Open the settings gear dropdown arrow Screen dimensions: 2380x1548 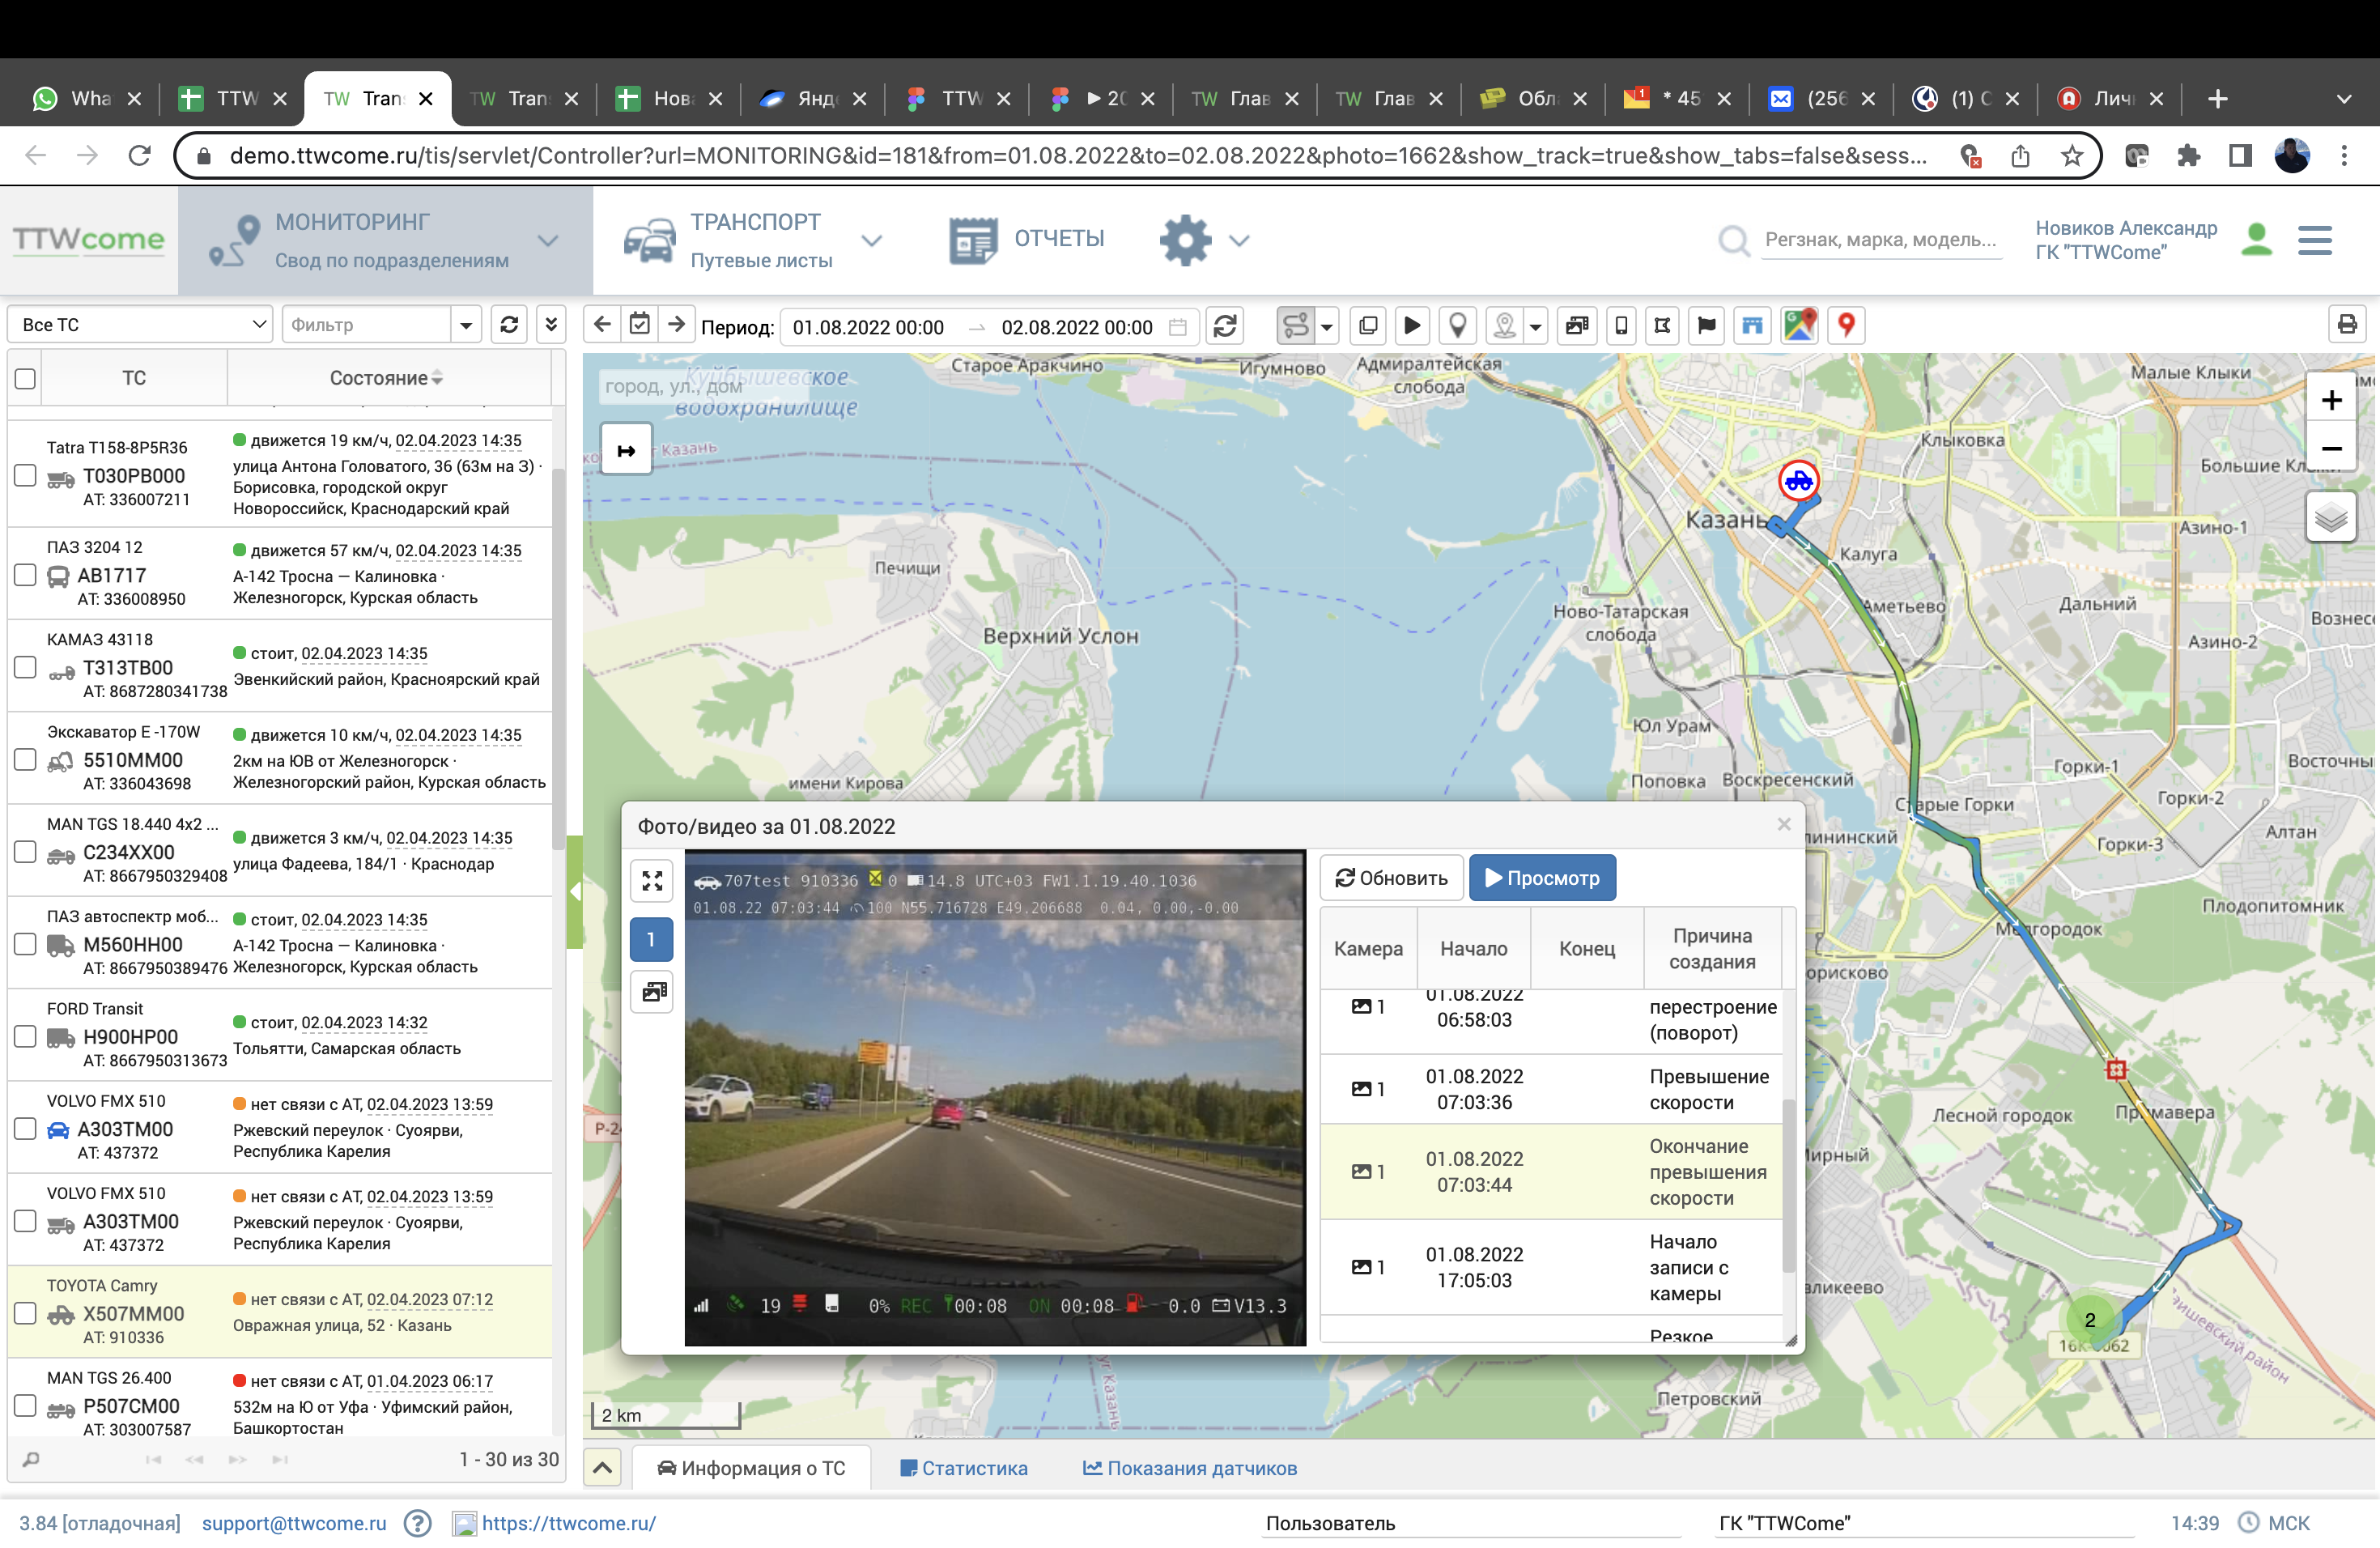(x=1239, y=241)
